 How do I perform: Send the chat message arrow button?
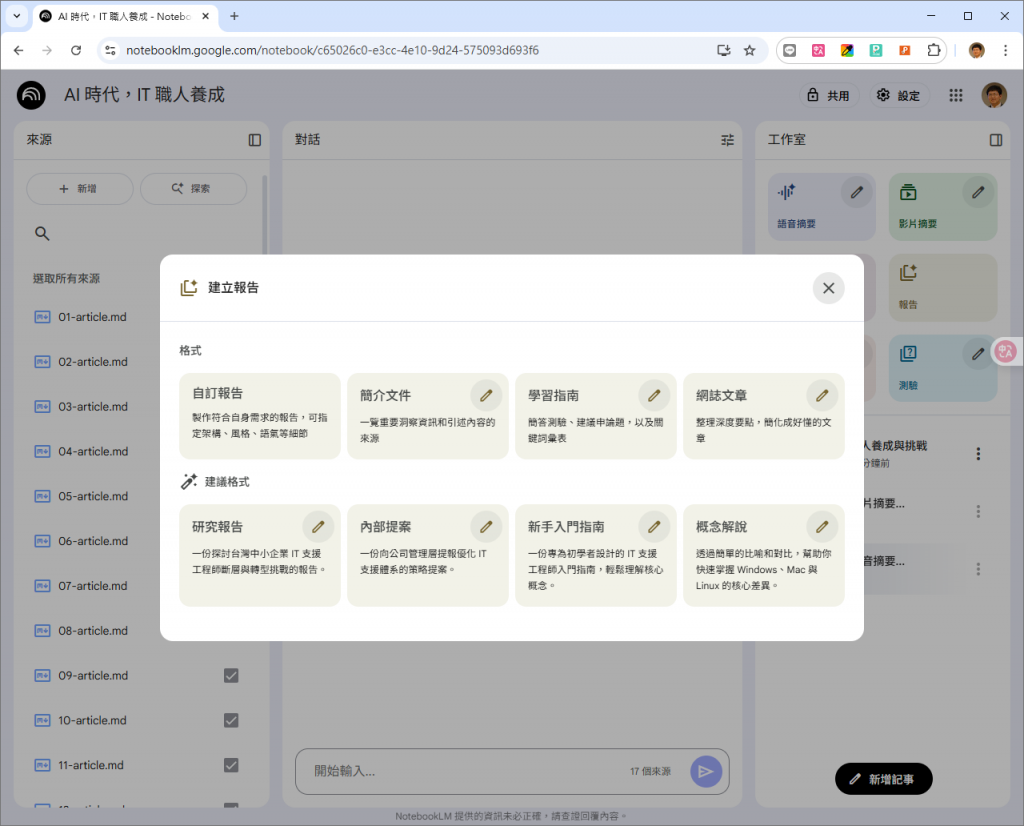(706, 772)
